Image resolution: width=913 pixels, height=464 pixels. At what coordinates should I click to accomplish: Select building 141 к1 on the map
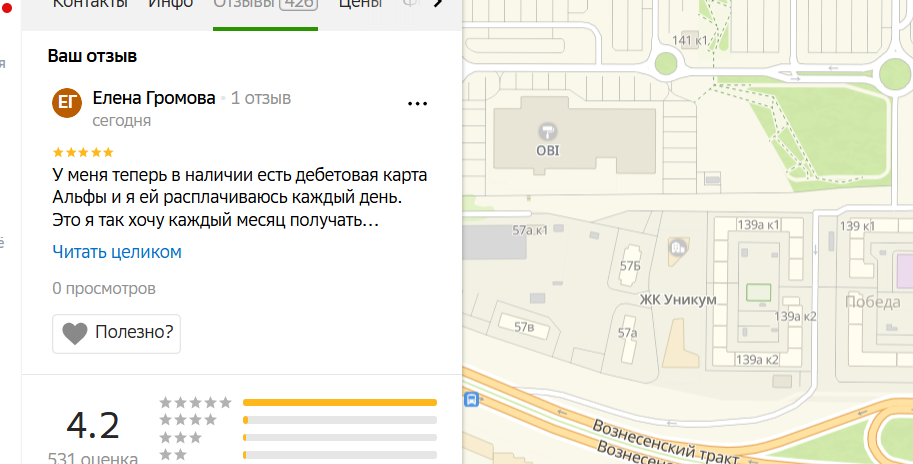(689, 40)
